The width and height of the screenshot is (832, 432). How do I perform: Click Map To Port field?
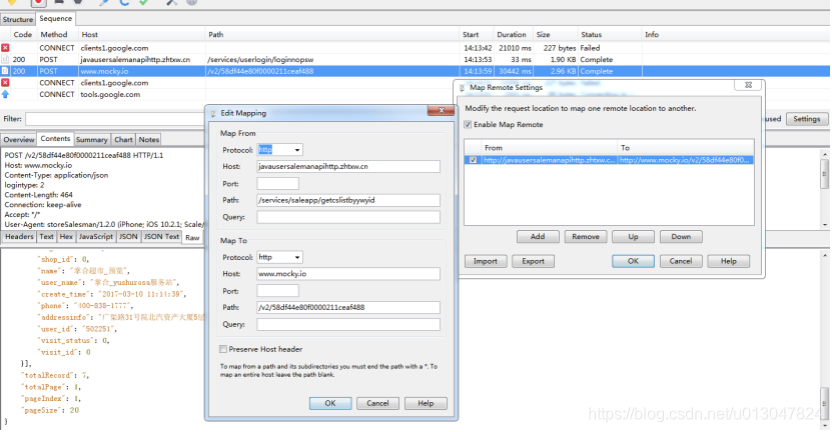tap(278, 291)
